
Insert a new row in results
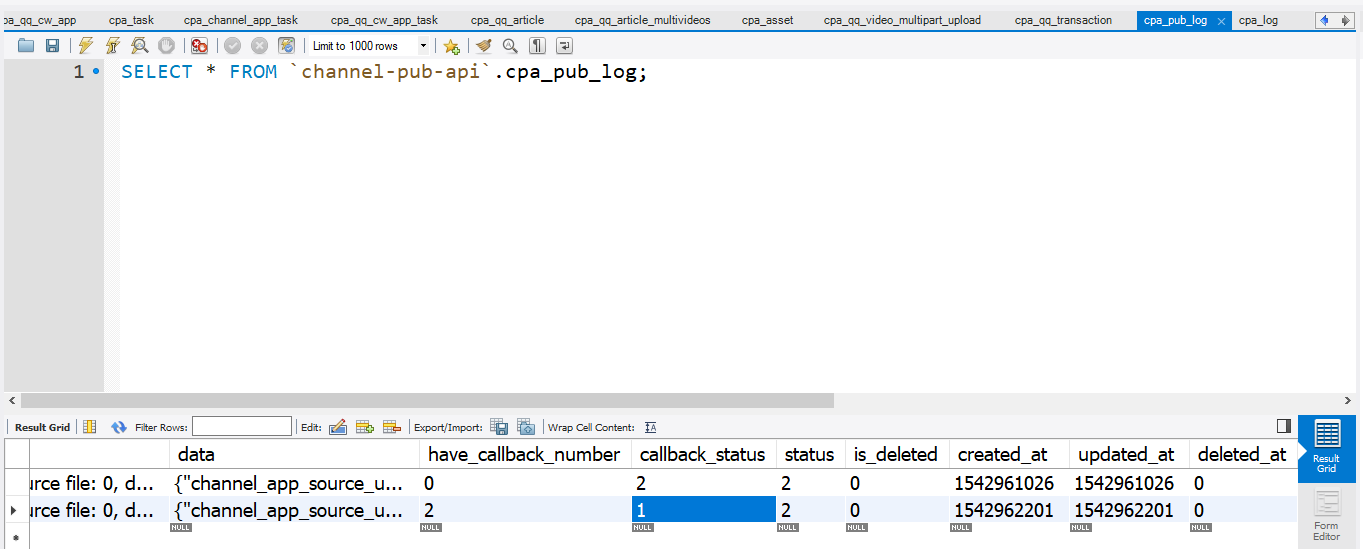[x=365, y=427]
